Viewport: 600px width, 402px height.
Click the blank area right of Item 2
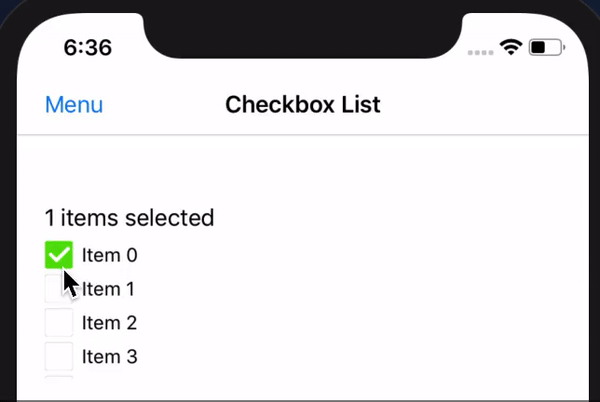(350, 323)
